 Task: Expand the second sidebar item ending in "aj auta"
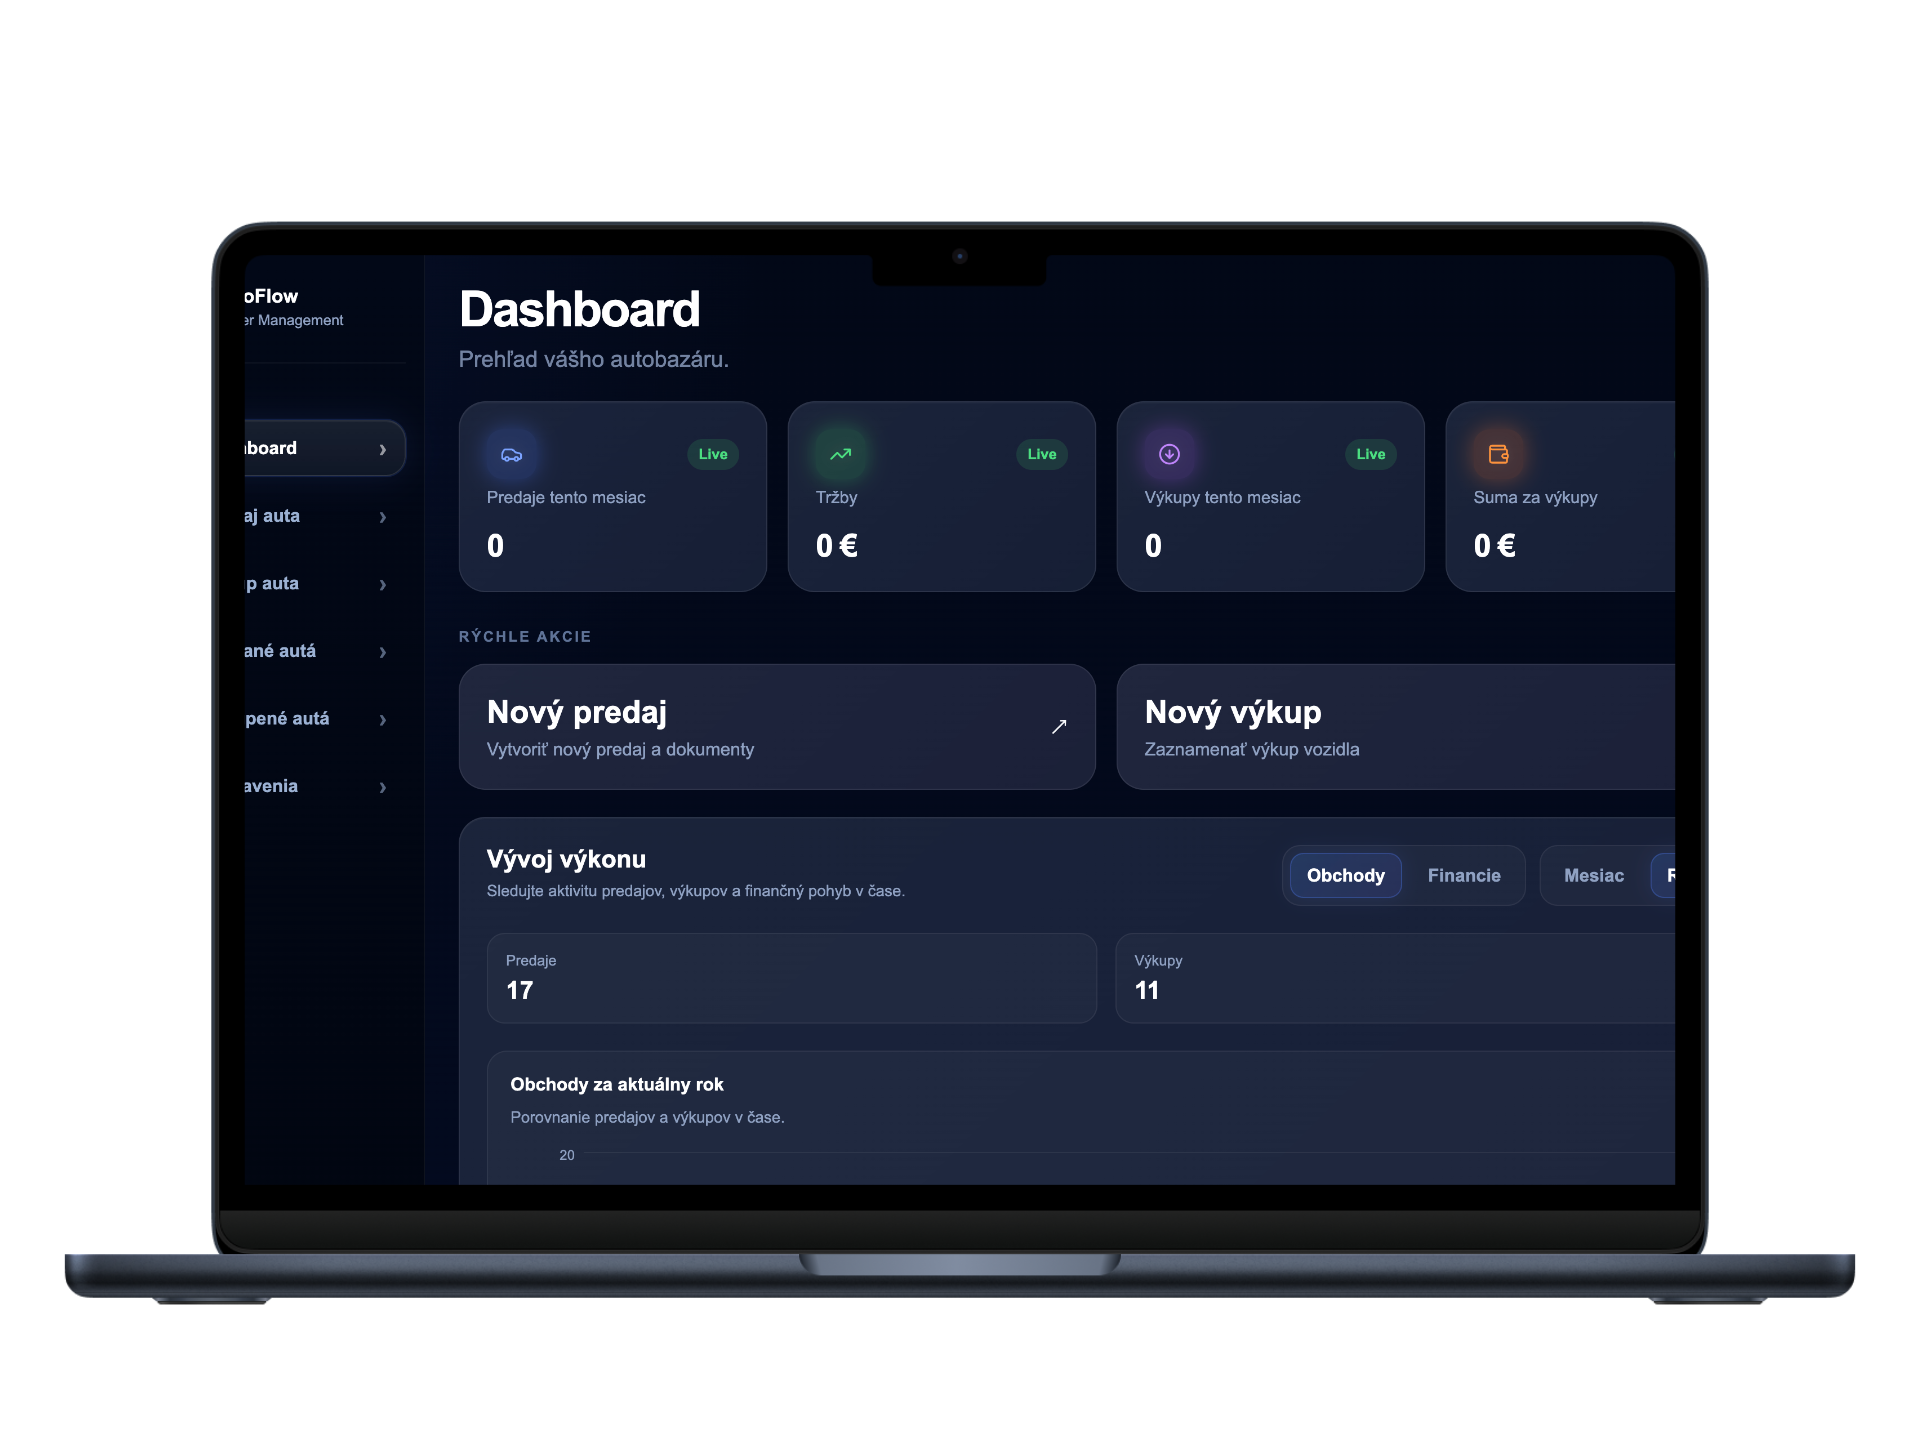pyautogui.click(x=382, y=517)
